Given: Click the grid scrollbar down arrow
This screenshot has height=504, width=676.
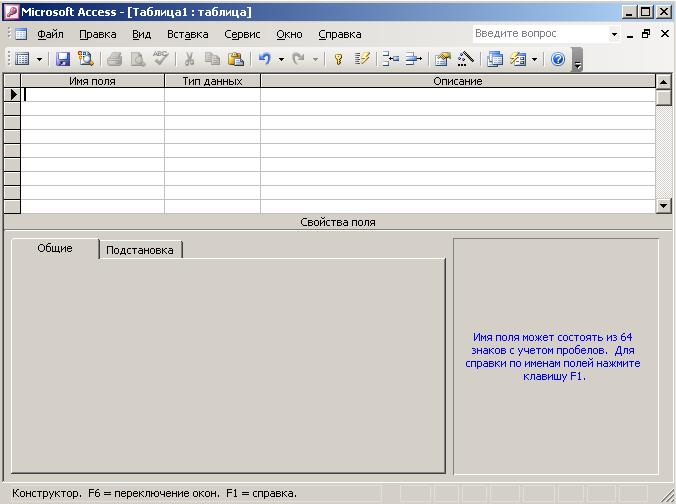Looking at the screenshot, I should 663,206.
